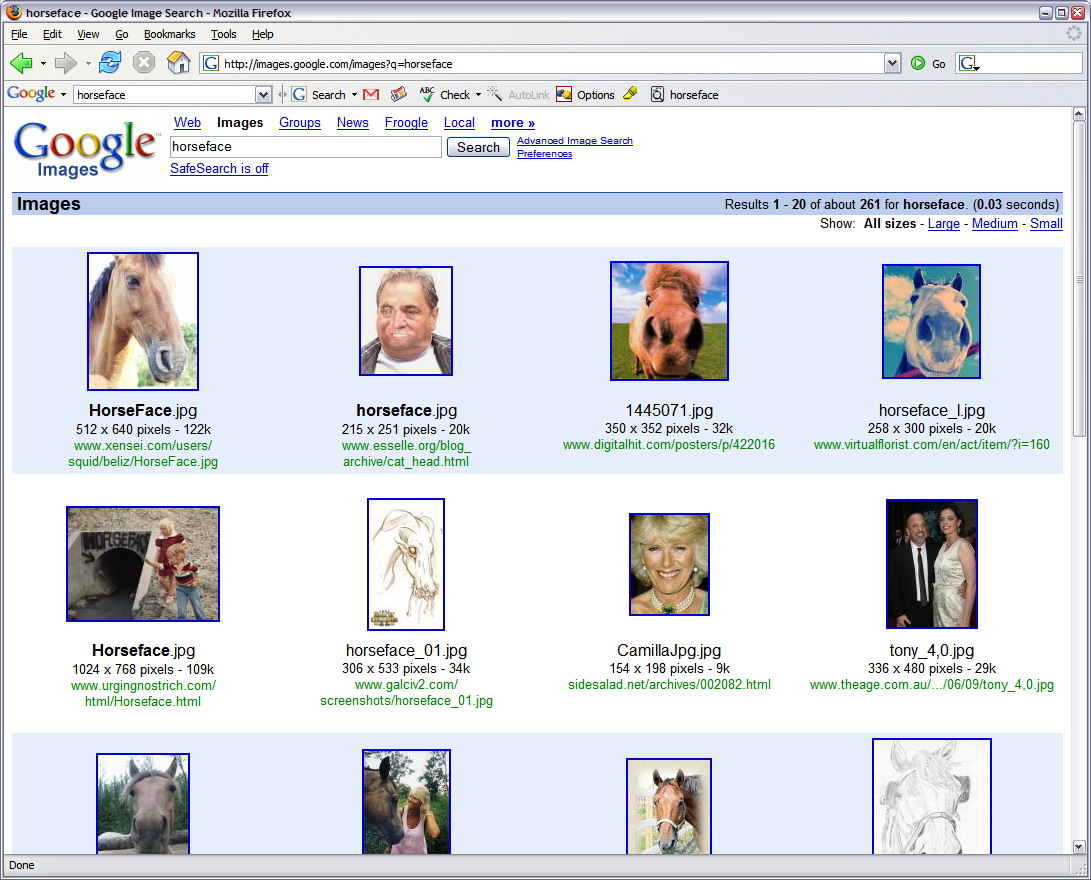The width and height of the screenshot is (1091, 880).
Task: Open the toolbar Search button dropdown arrow
Action: coord(354,95)
